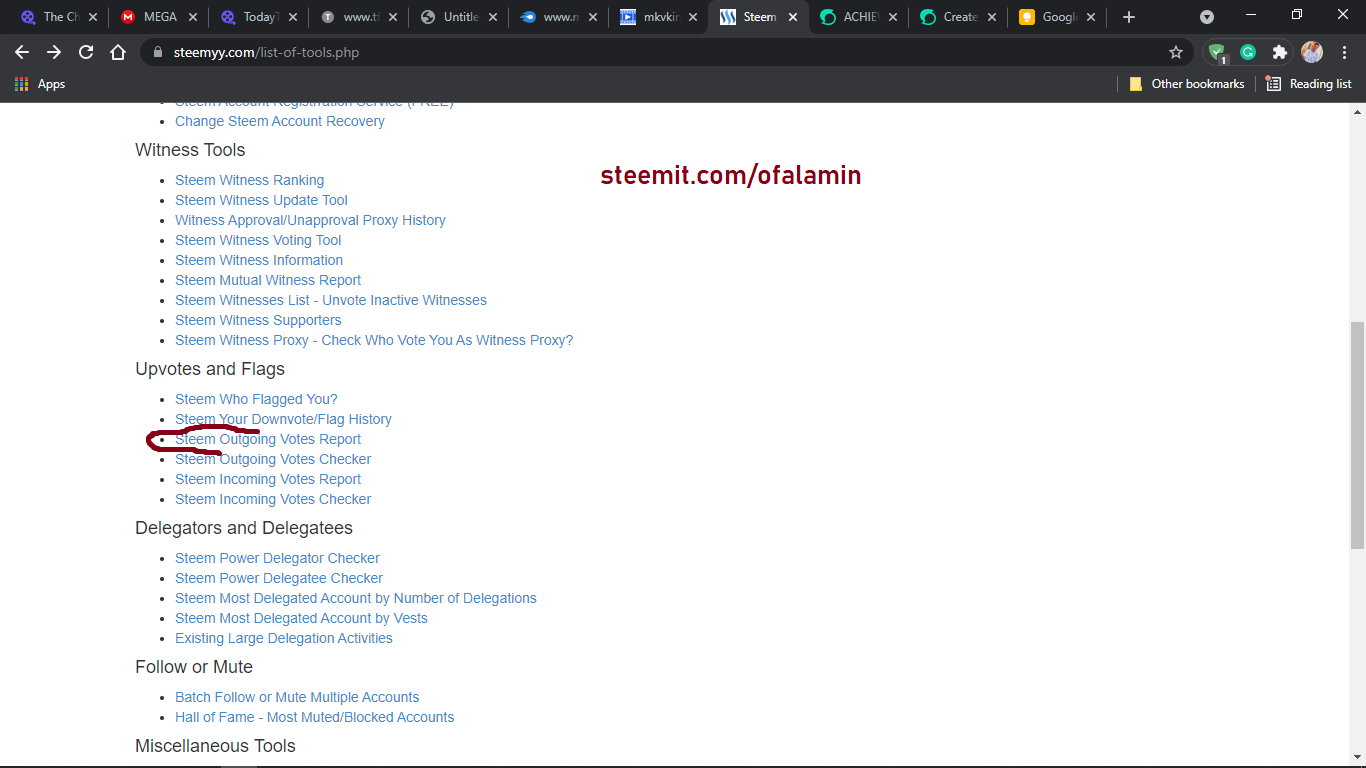Switch to the MEGA tab
The image size is (1366, 768).
coord(158,17)
